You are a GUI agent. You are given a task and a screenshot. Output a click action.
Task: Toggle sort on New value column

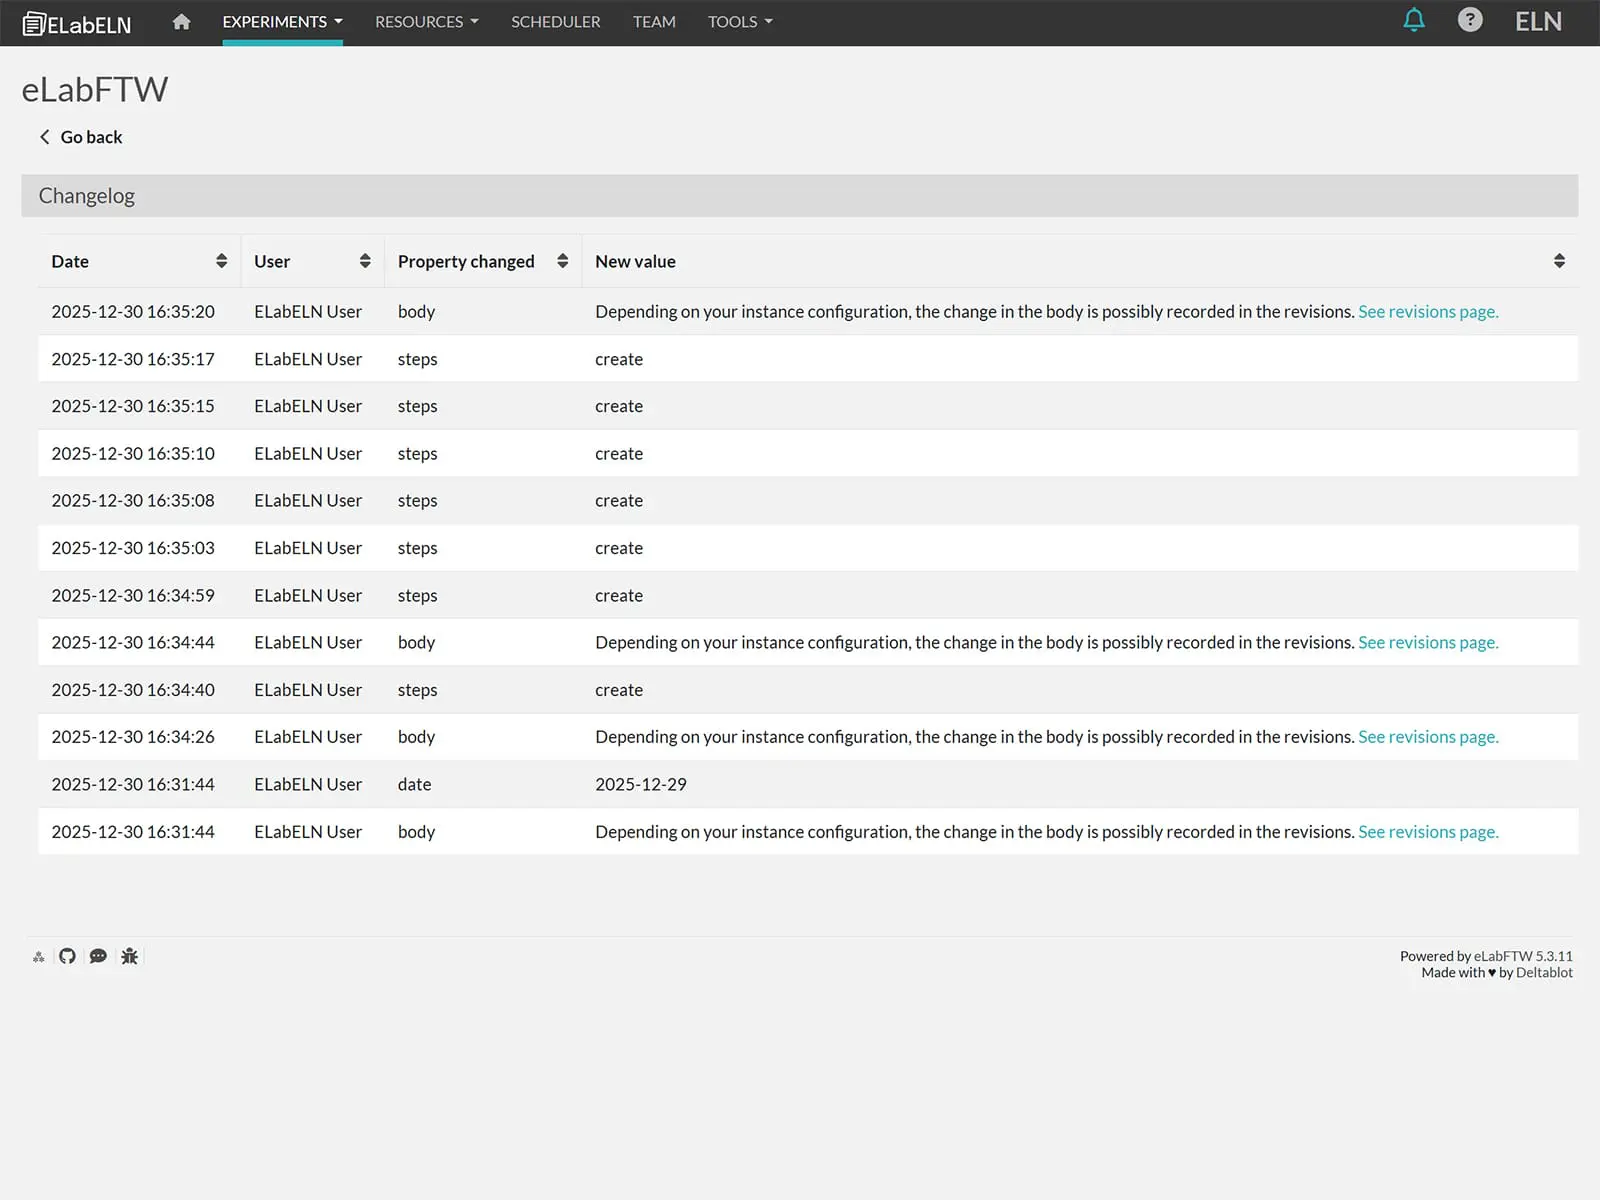tap(1558, 261)
